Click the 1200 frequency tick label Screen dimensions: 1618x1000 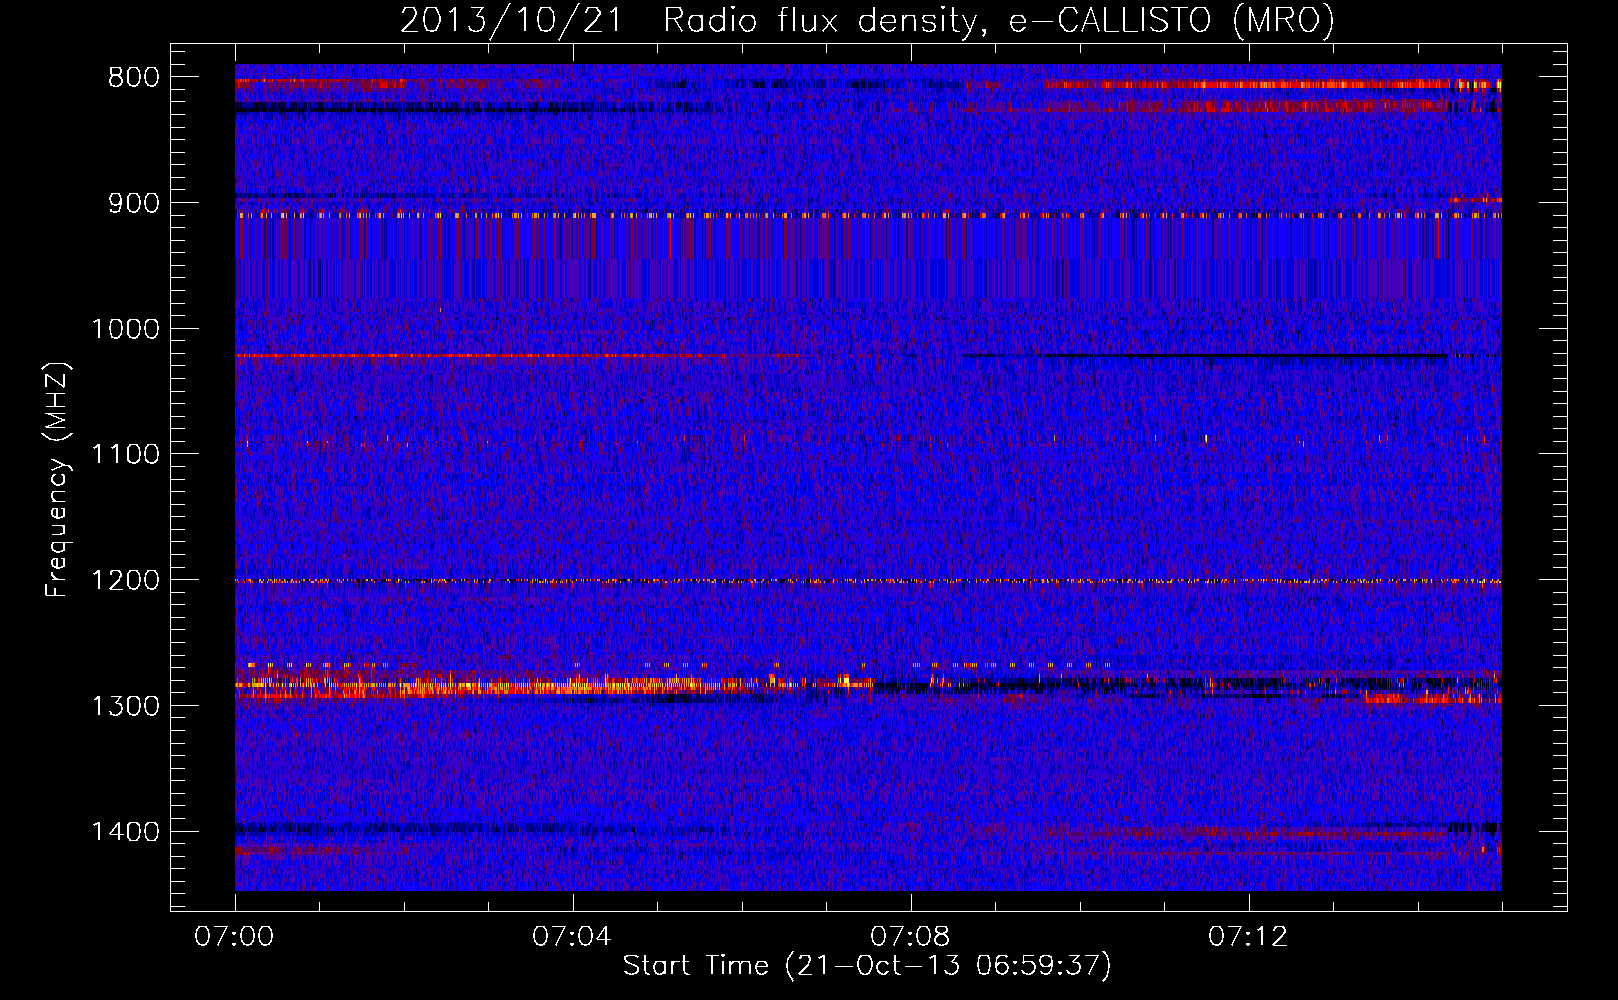[125, 581]
